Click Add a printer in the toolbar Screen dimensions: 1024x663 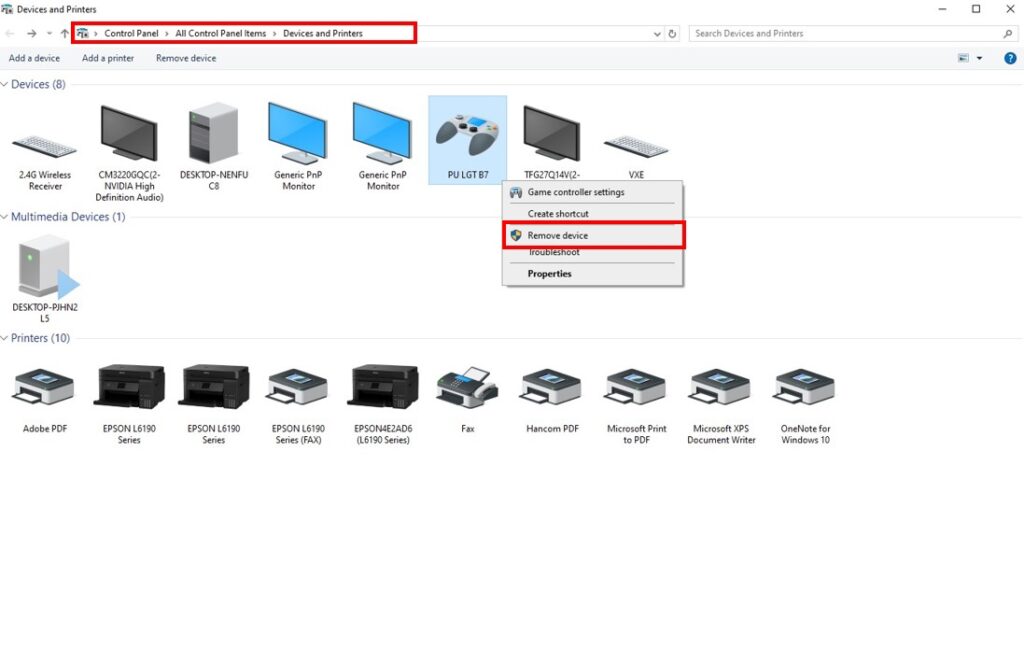tap(108, 58)
